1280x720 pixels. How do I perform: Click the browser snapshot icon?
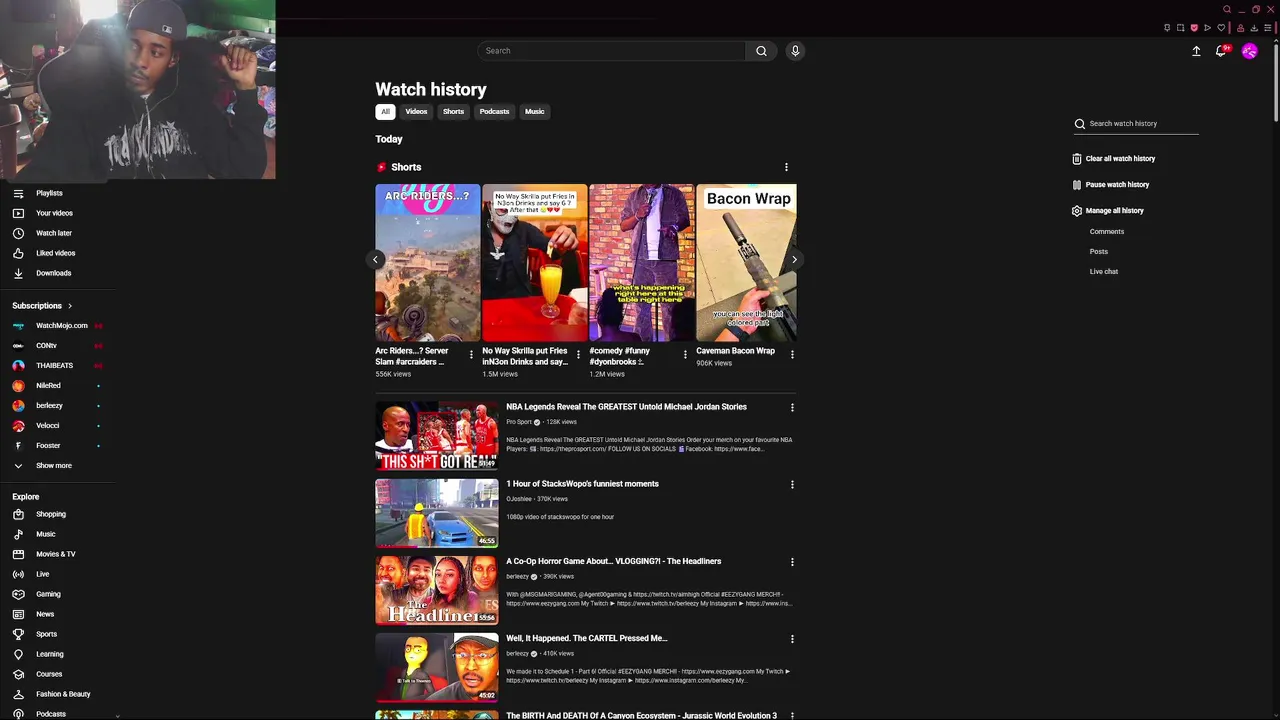point(1180,28)
